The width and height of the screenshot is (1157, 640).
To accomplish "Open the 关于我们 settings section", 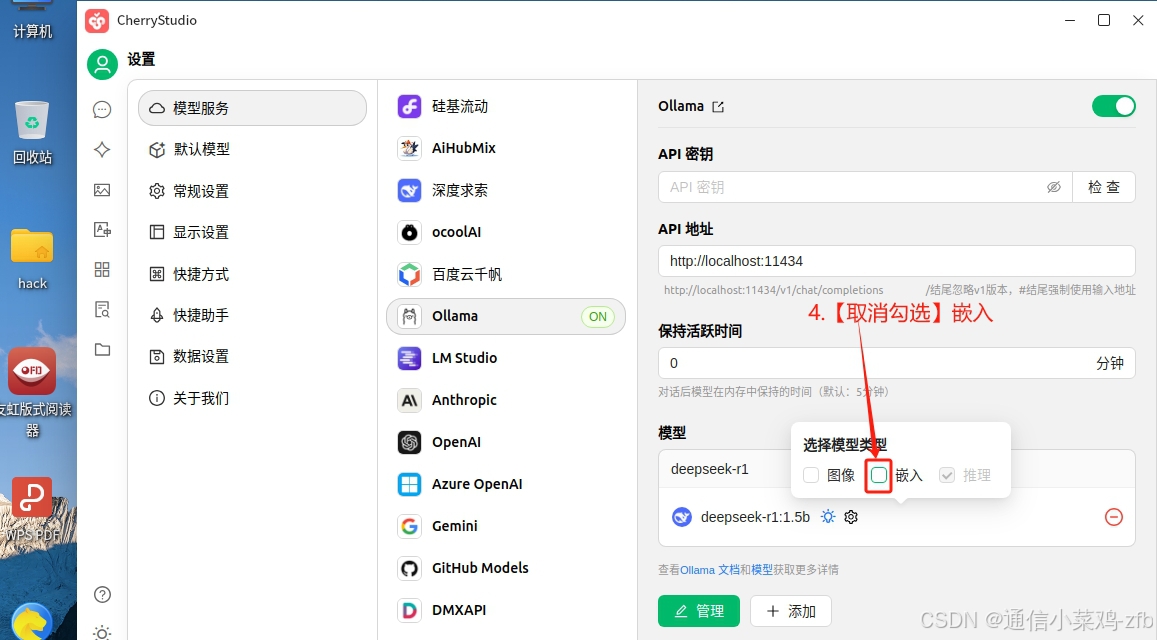I will click(252, 399).
